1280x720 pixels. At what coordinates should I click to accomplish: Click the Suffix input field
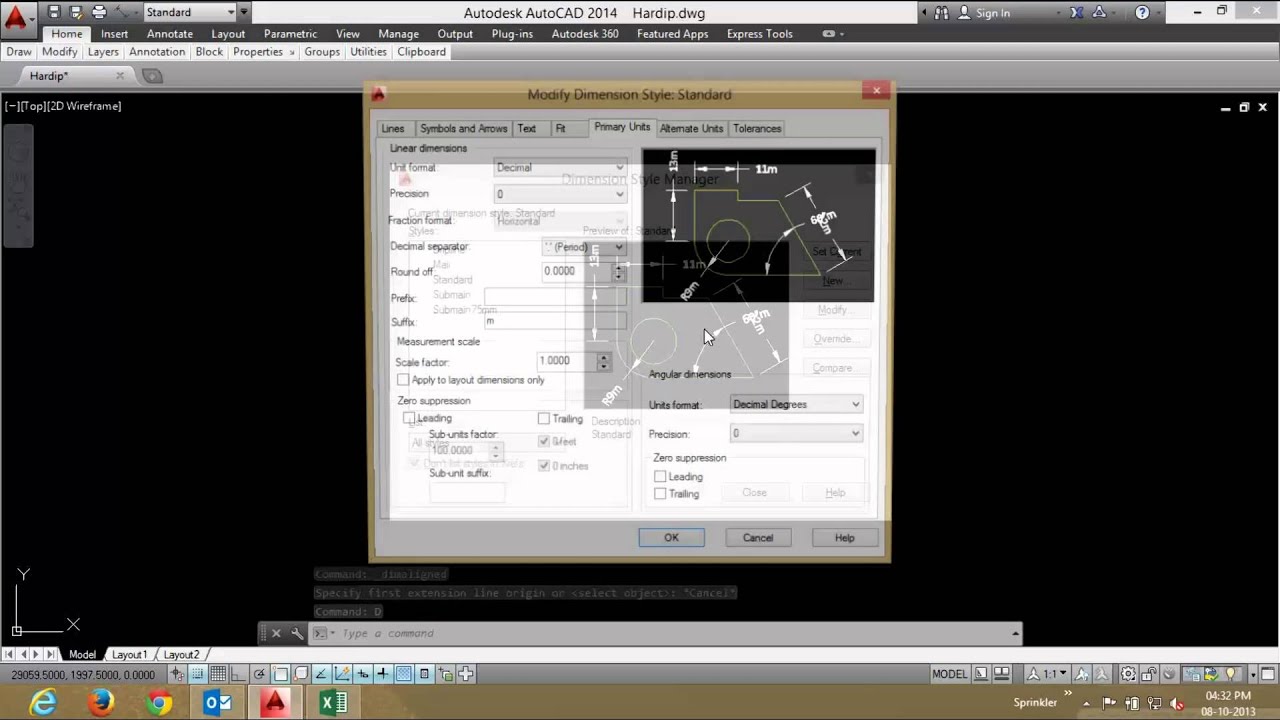click(555, 321)
